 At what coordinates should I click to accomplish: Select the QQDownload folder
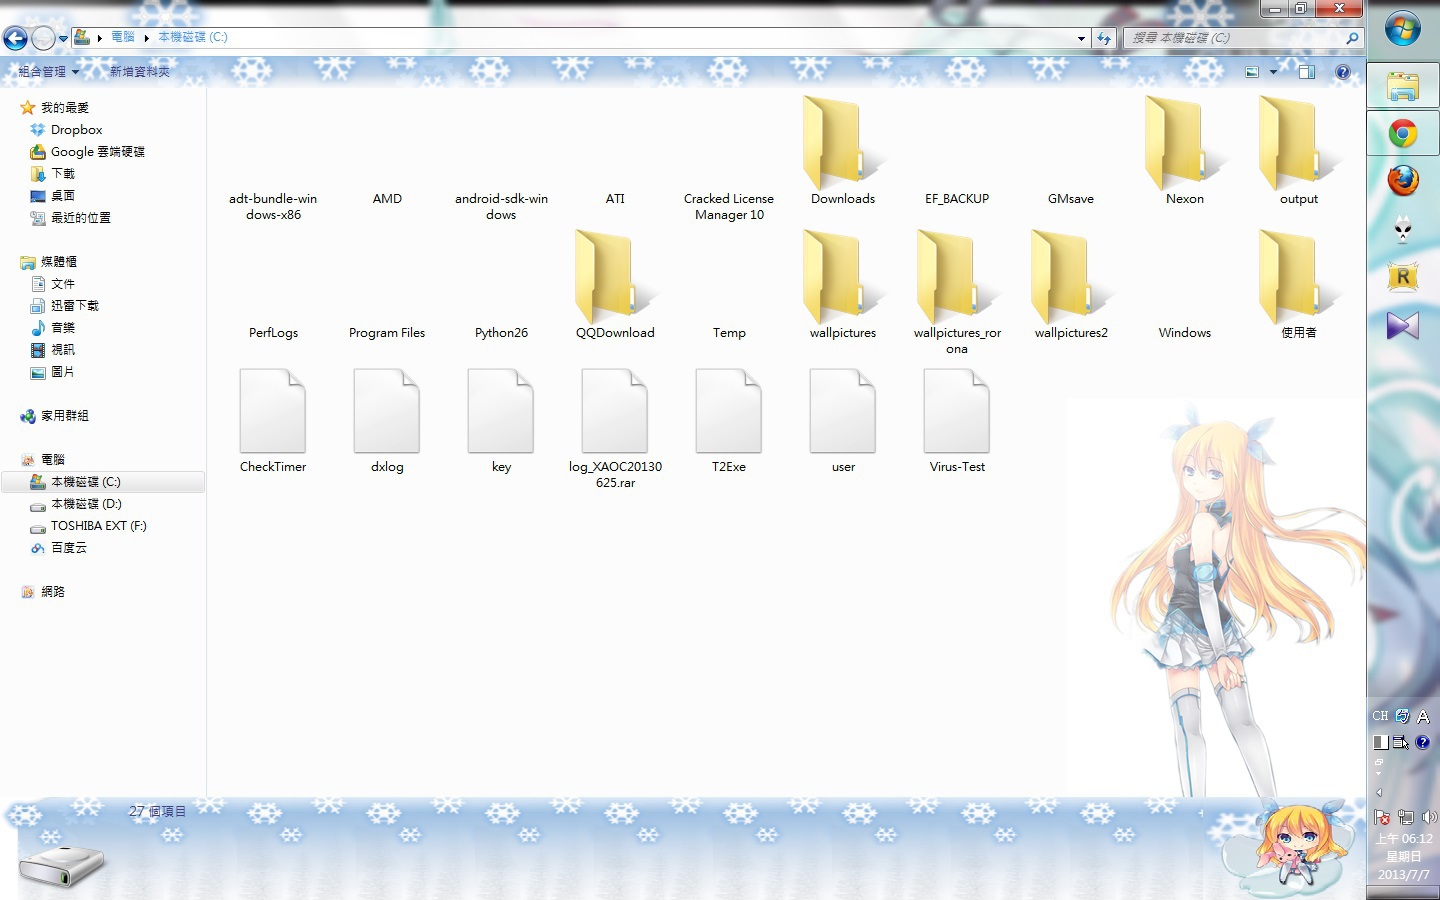click(x=615, y=284)
